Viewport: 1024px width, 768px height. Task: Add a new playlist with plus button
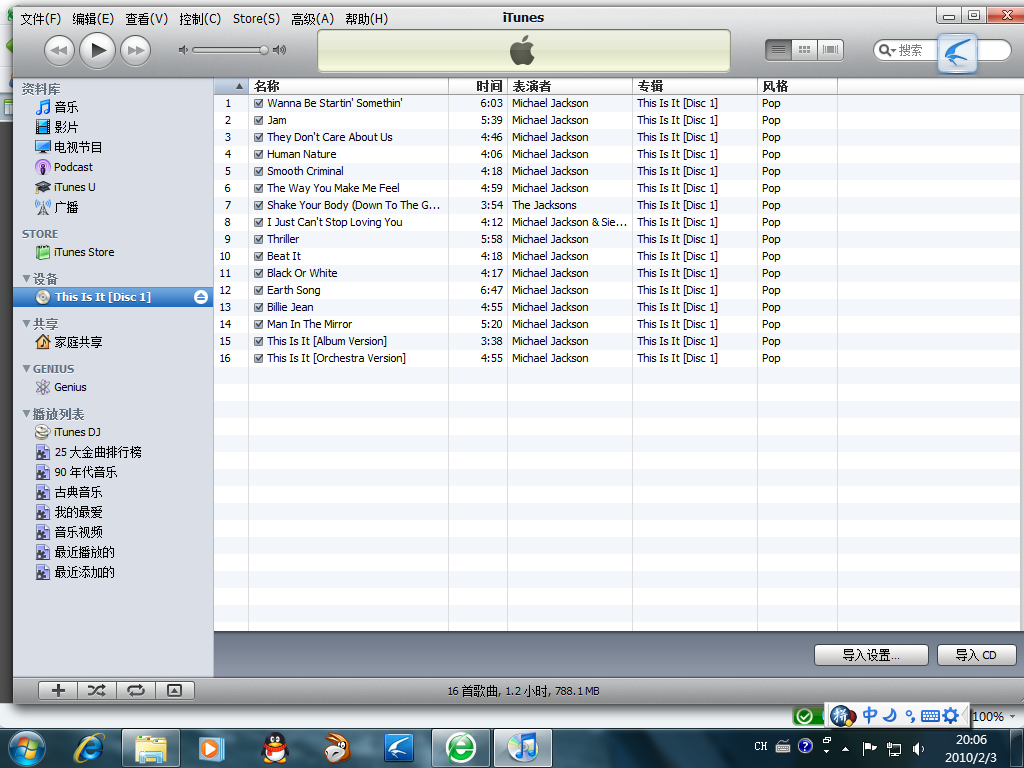[x=58, y=690]
